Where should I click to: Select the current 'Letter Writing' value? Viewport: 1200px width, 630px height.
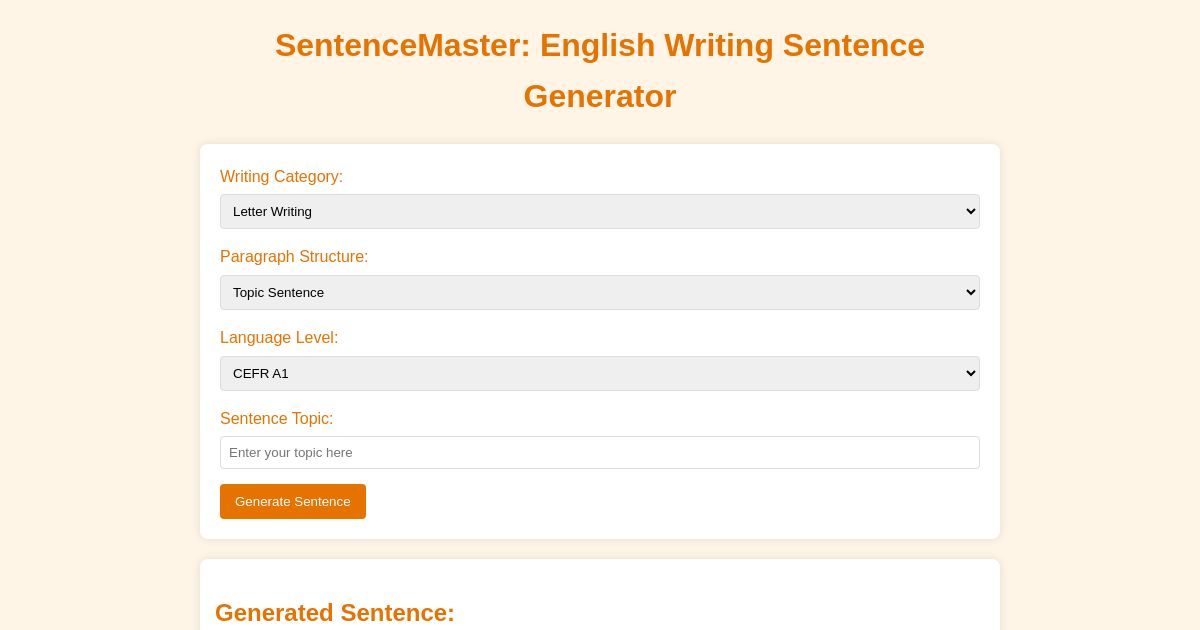point(272,211)
